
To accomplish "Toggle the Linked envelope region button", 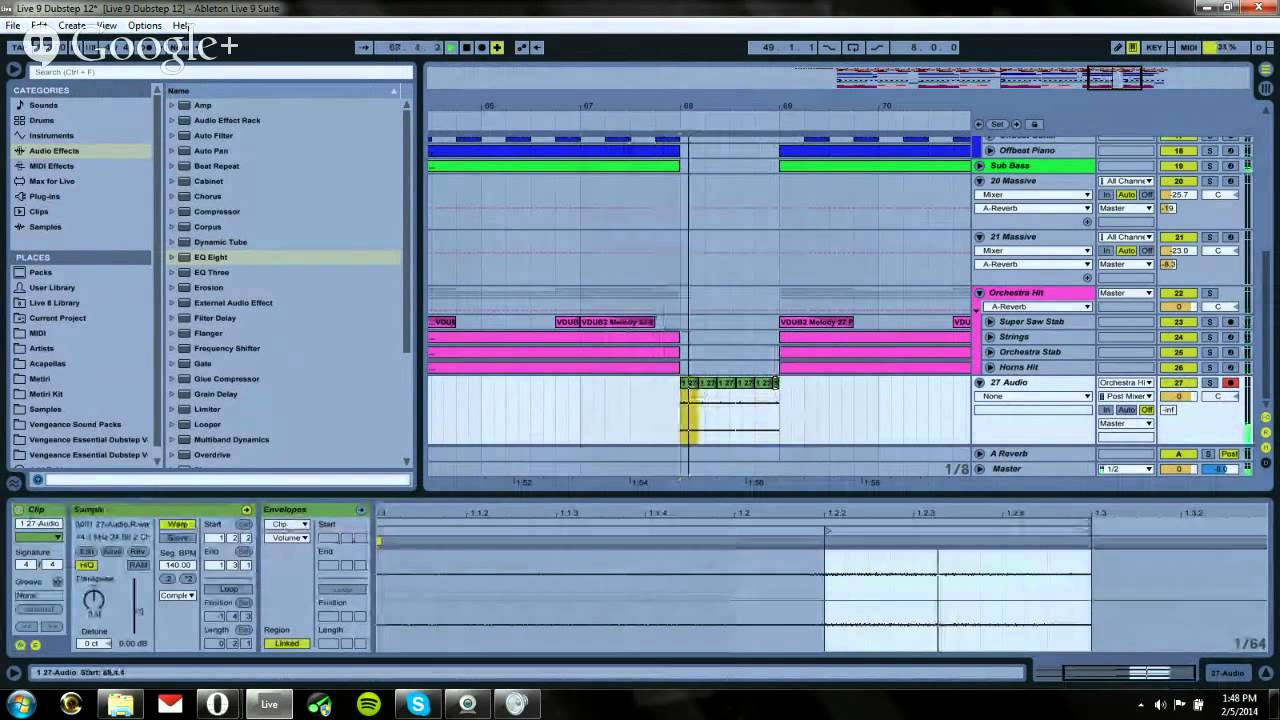I will tap(287, 643).
